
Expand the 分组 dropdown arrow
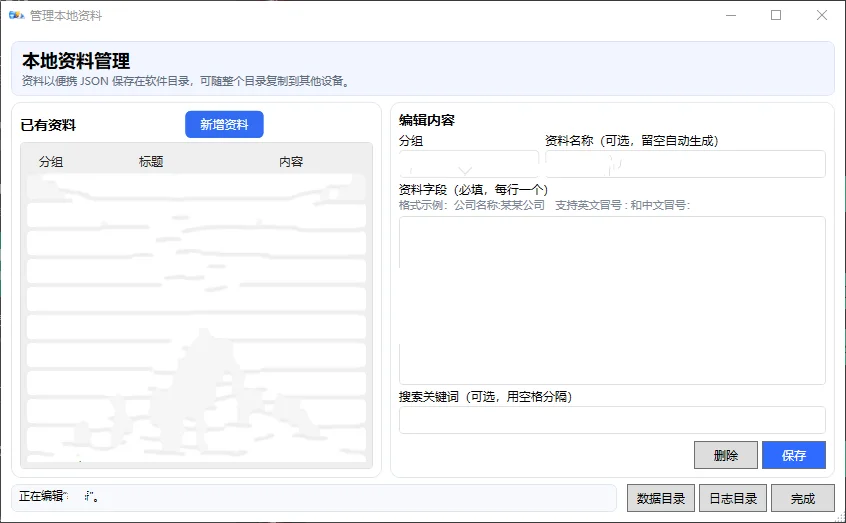coord(465,171)
